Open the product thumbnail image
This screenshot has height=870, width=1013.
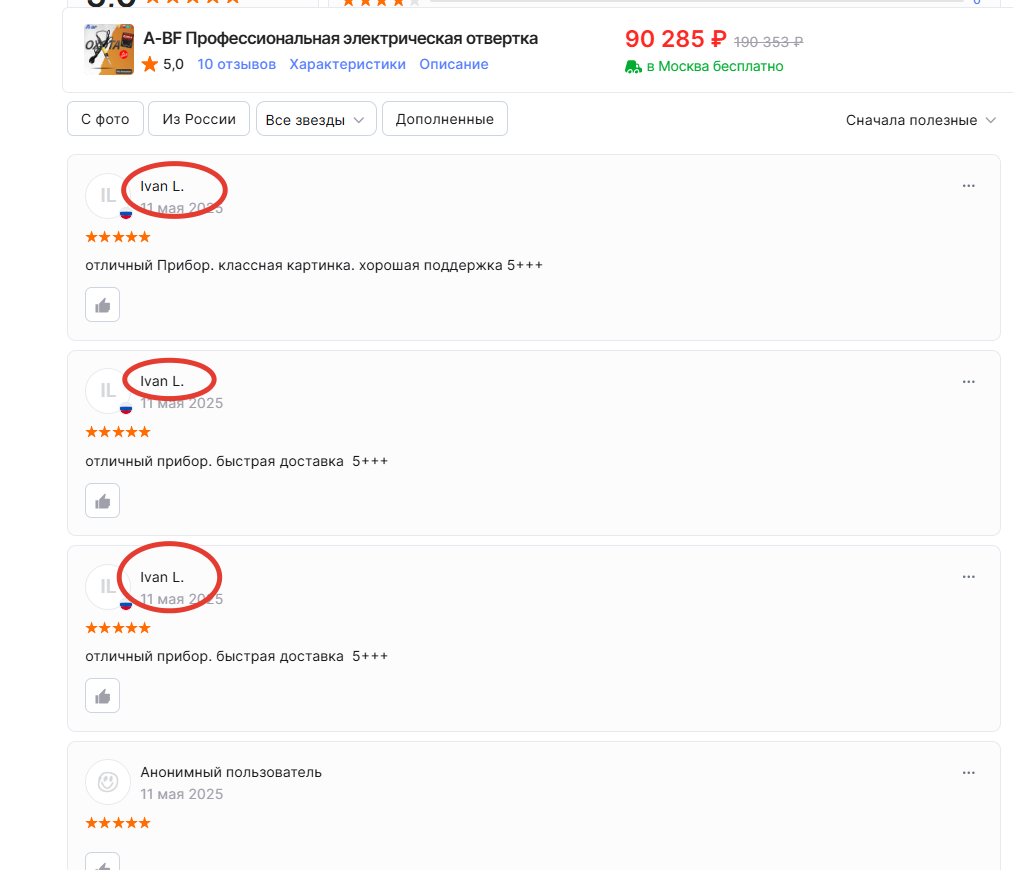pyautogui.click(x=109, y=50)
